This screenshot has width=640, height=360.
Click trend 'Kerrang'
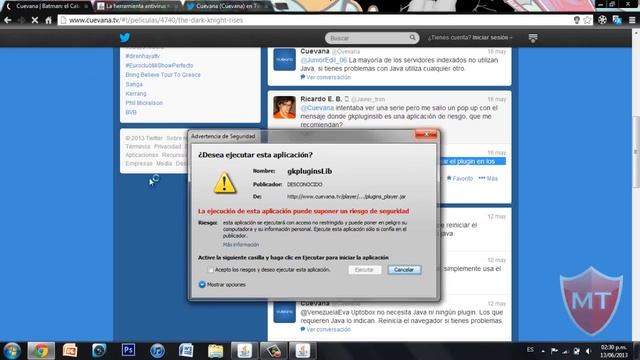tap(136, 93)
